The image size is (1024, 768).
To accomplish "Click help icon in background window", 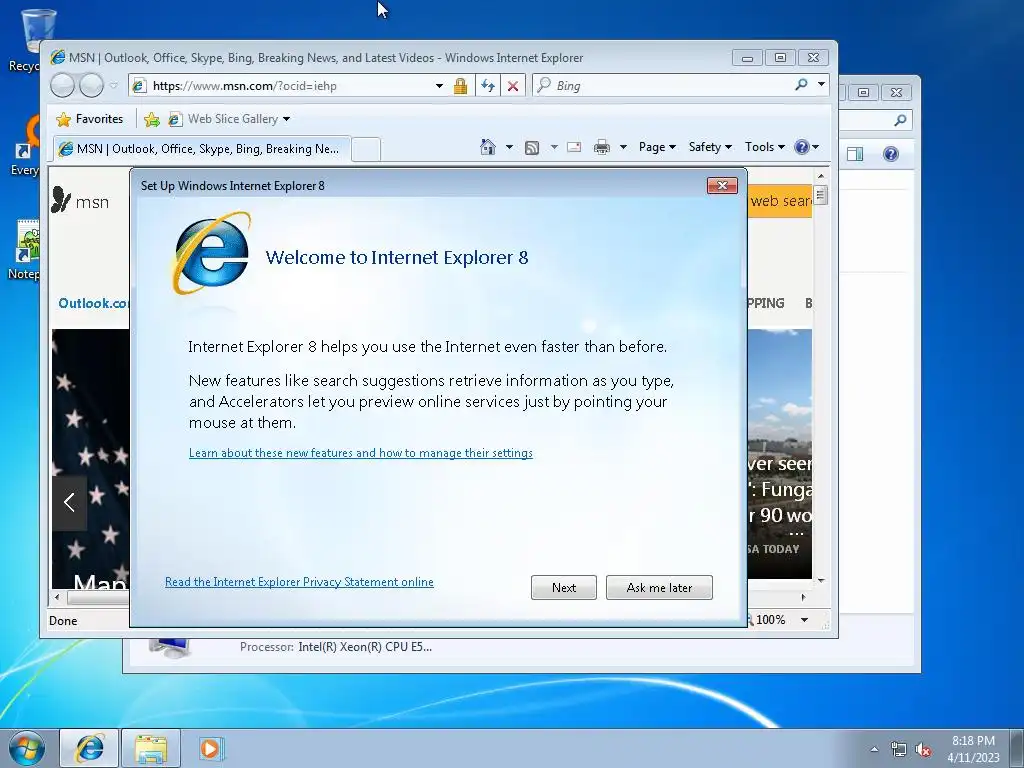I will tap(890, 154).
